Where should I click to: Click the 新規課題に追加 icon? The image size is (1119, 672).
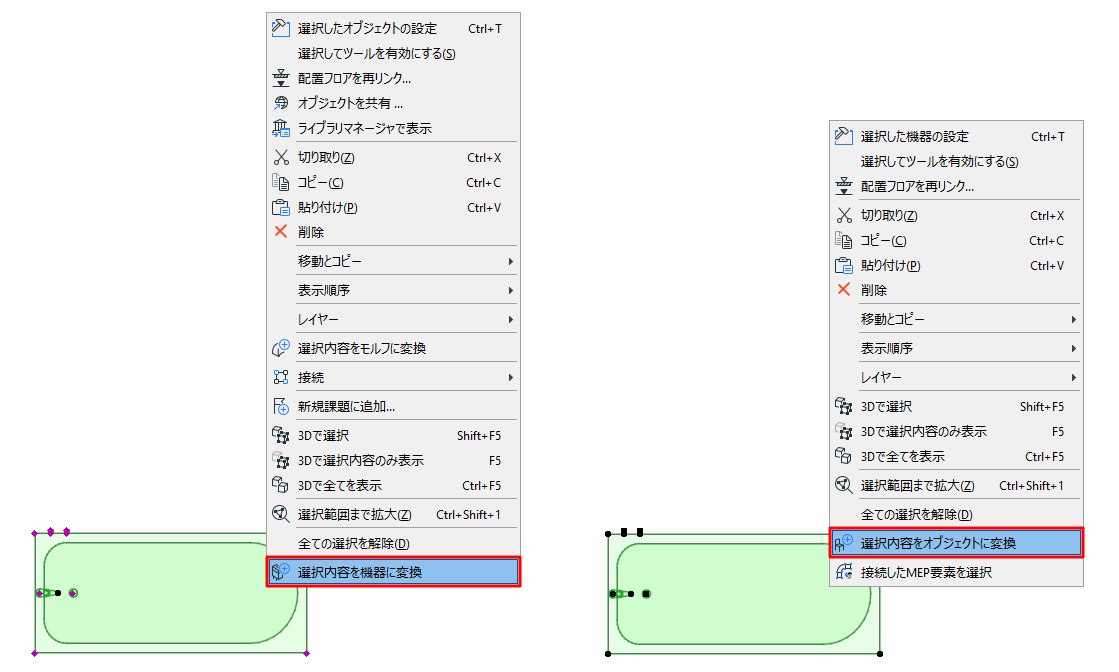click(280, 406)
